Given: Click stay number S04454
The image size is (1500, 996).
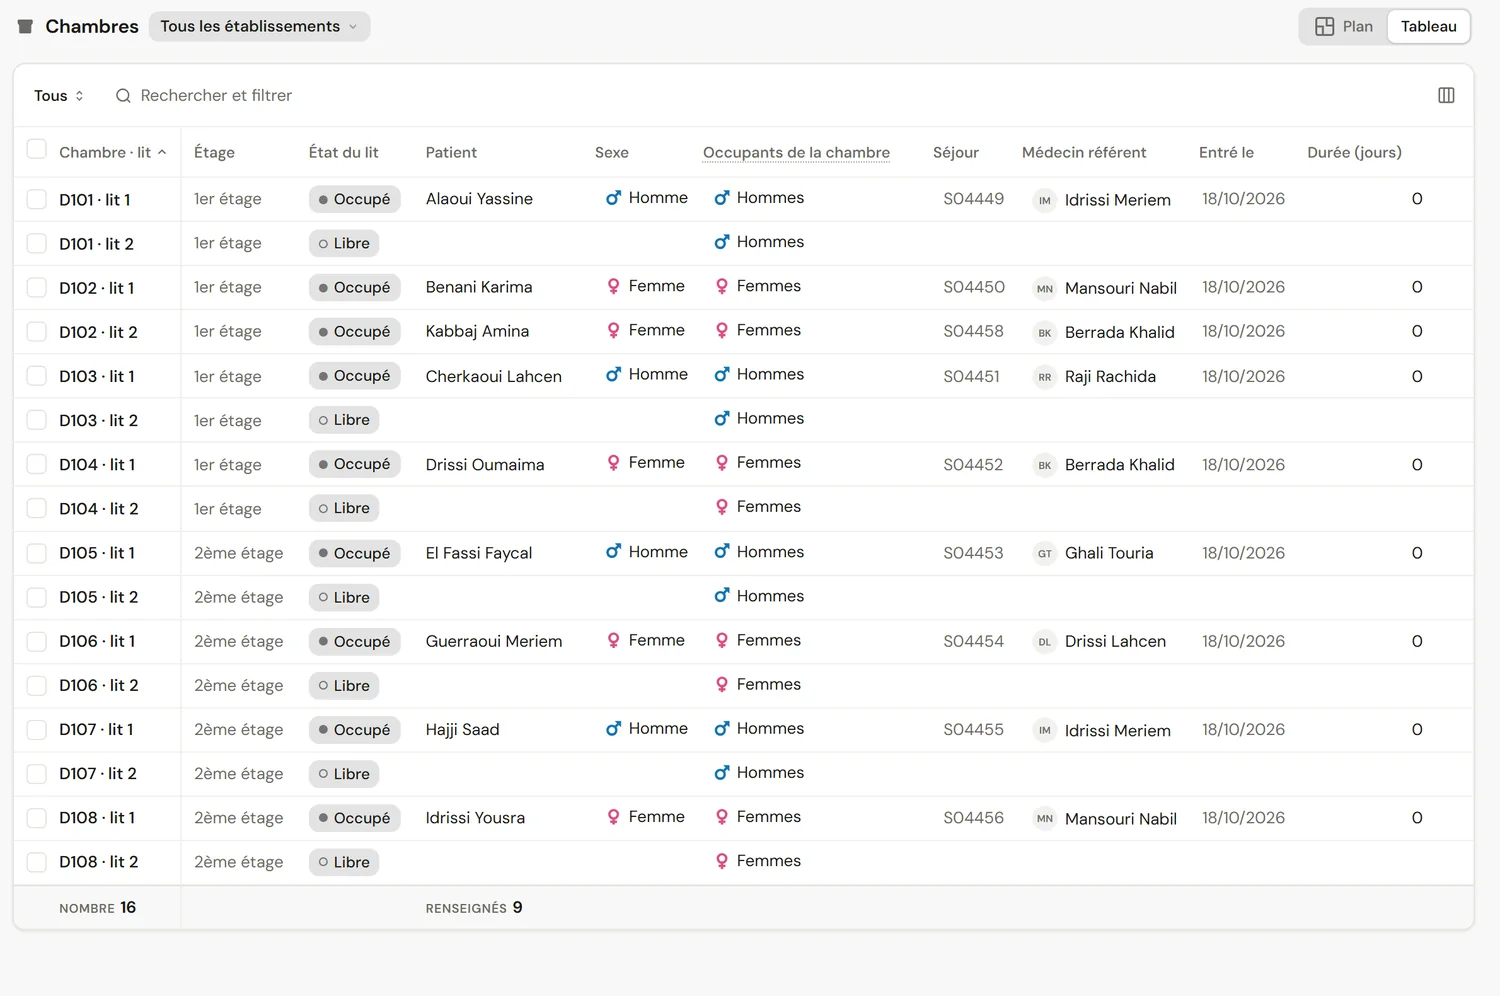Looking at the screenshot, I should pyautogui.click(x=973, y=641).
